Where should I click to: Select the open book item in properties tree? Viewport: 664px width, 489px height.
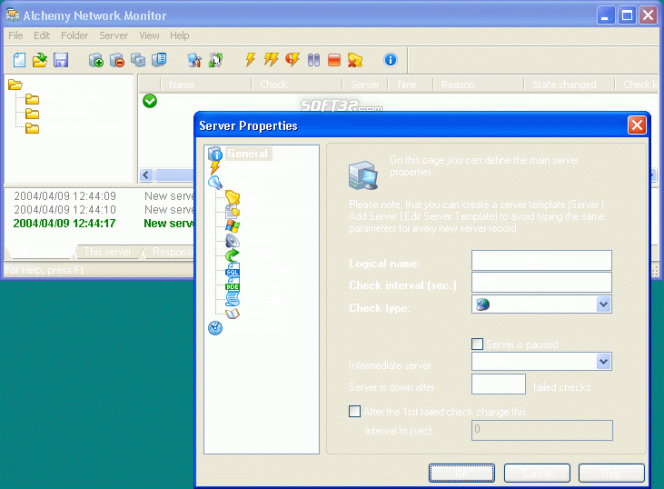pos(232,314)
